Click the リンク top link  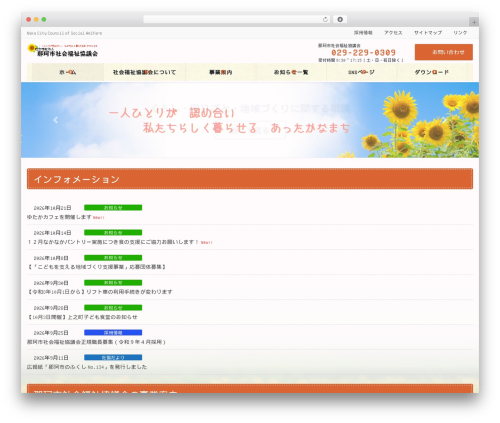point(460,33)
